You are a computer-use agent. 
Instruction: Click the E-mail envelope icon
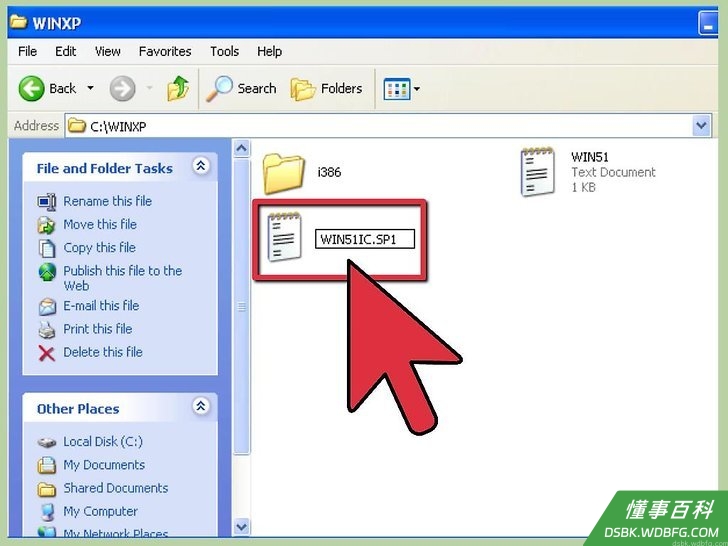47,306
